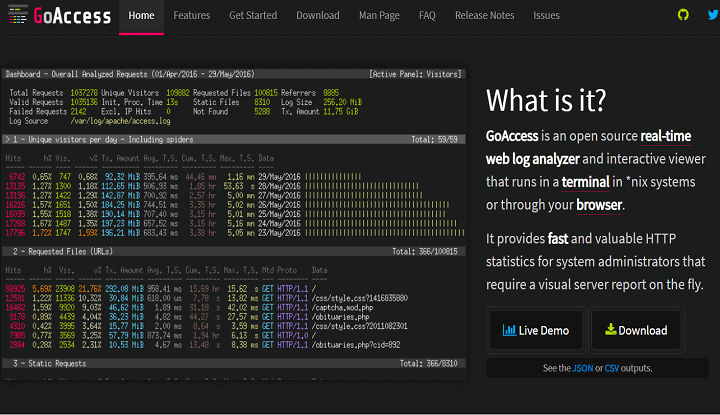The image size is (720, 415).
Task: Click the Active Panel: Visitors label
Action: point(415,74)
